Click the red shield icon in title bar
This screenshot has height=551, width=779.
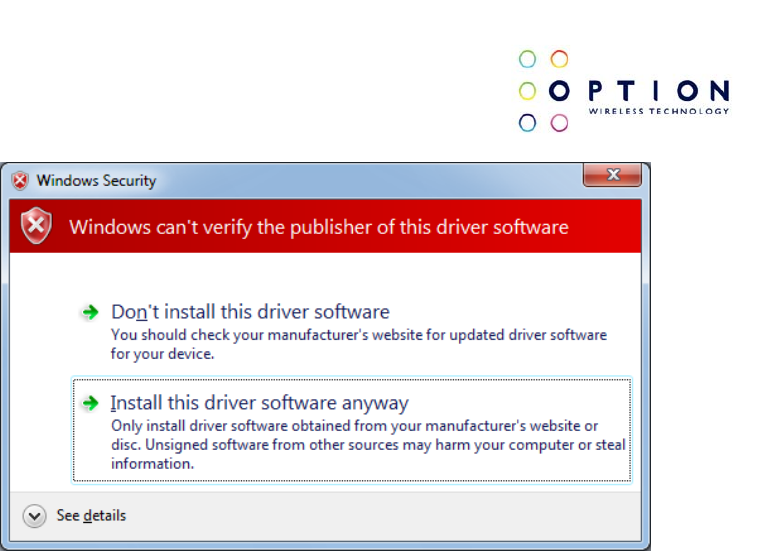(x=20, y=181)
